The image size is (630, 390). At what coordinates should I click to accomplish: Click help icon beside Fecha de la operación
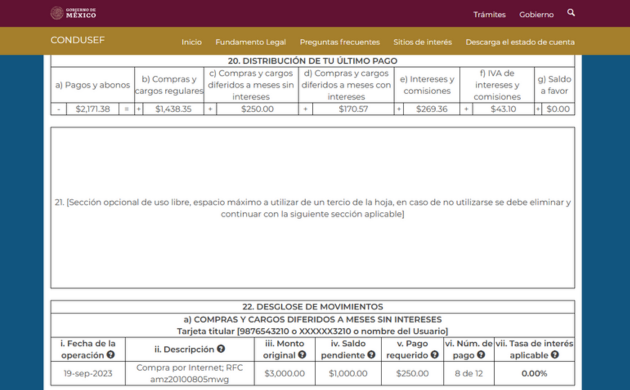(x=111, y=355)
